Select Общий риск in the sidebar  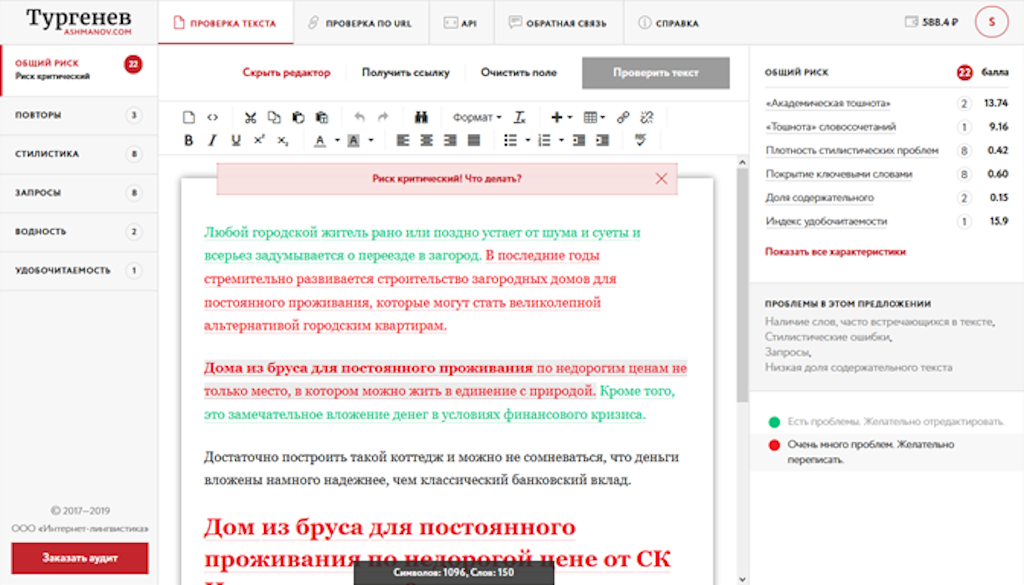pos(79,70)
